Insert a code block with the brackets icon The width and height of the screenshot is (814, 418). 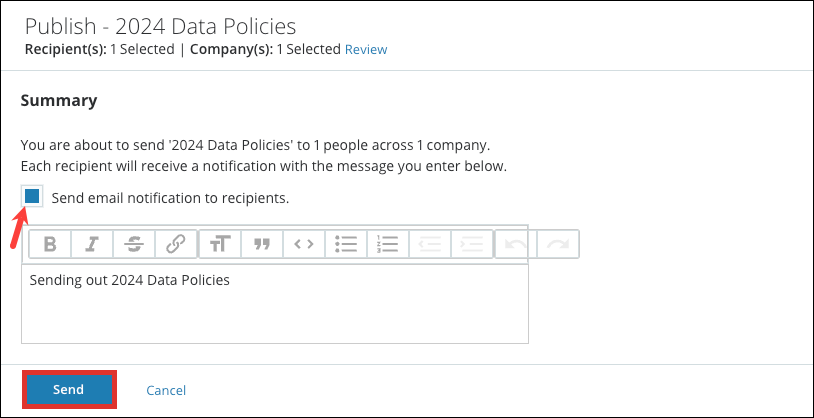click(304, 244)
